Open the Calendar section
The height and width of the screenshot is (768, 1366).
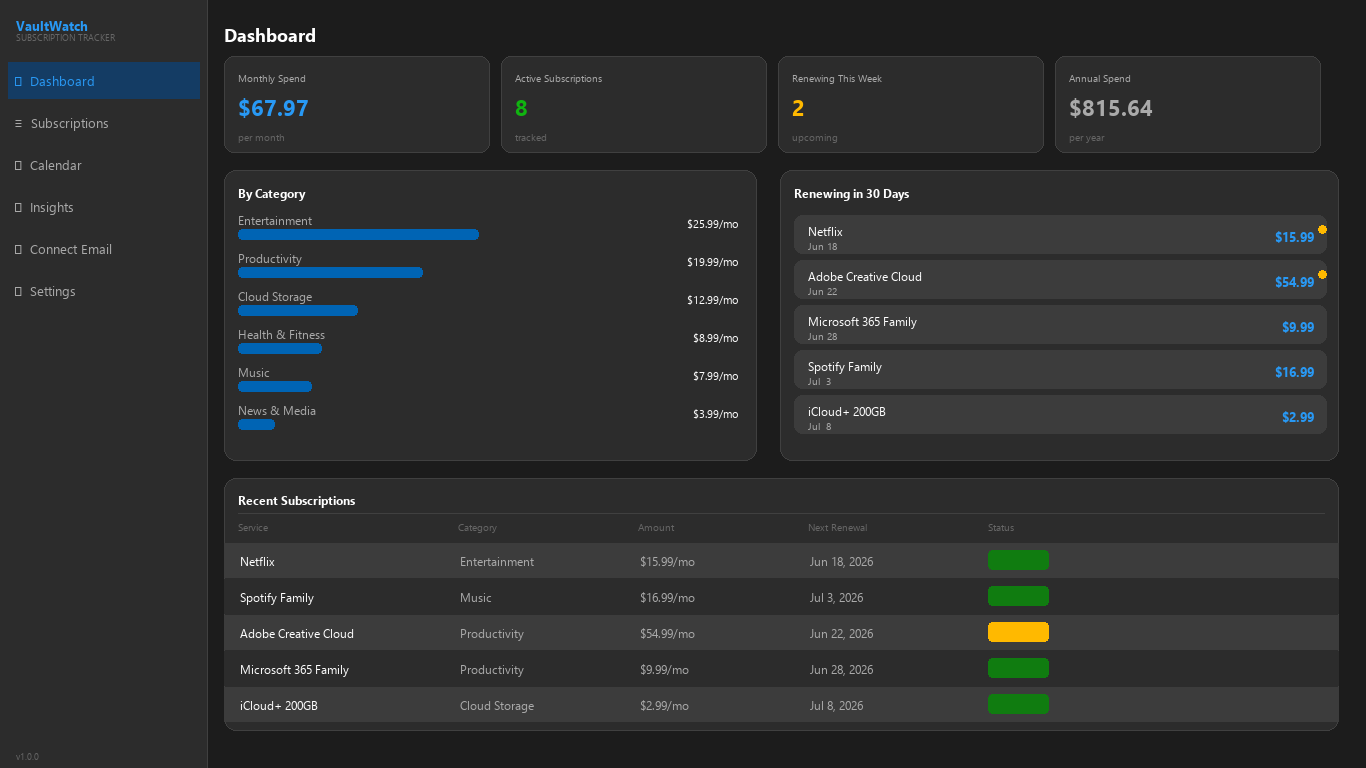(104, 165)
